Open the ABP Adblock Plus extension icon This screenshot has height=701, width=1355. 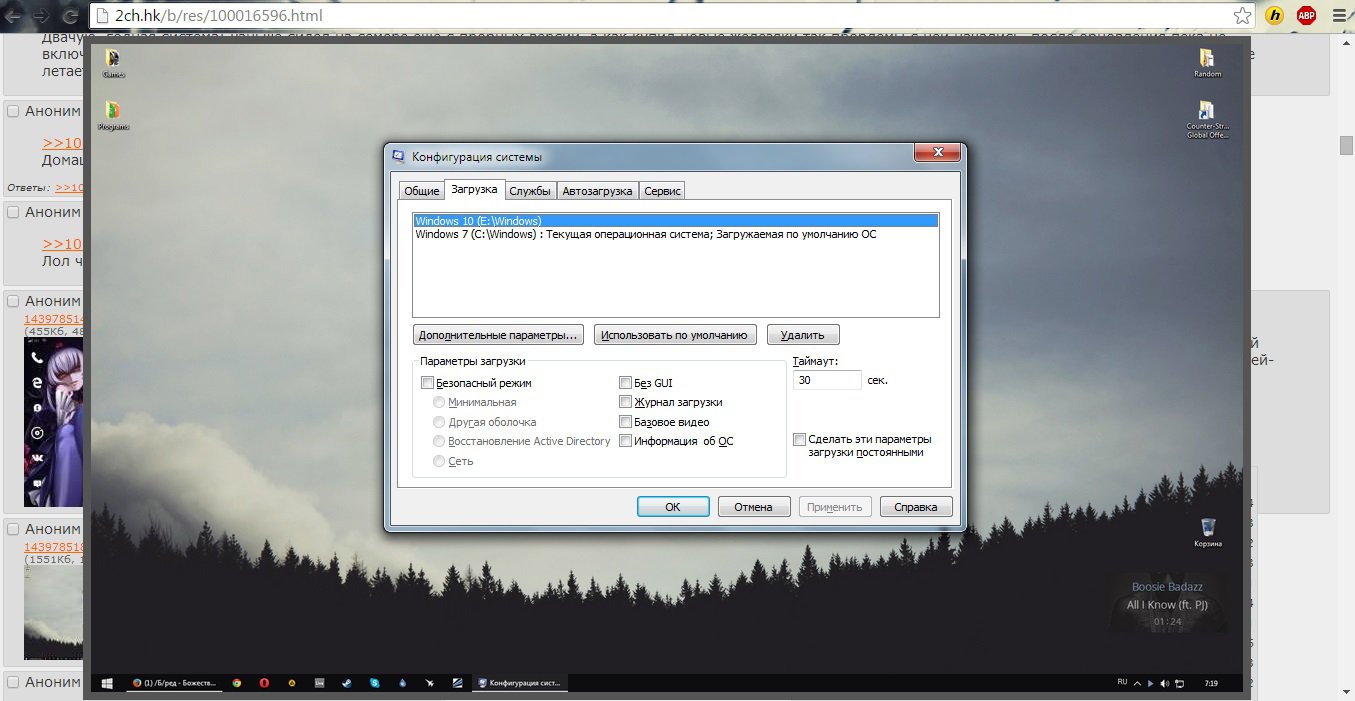pyautogui.click(x=1306, y=15)
